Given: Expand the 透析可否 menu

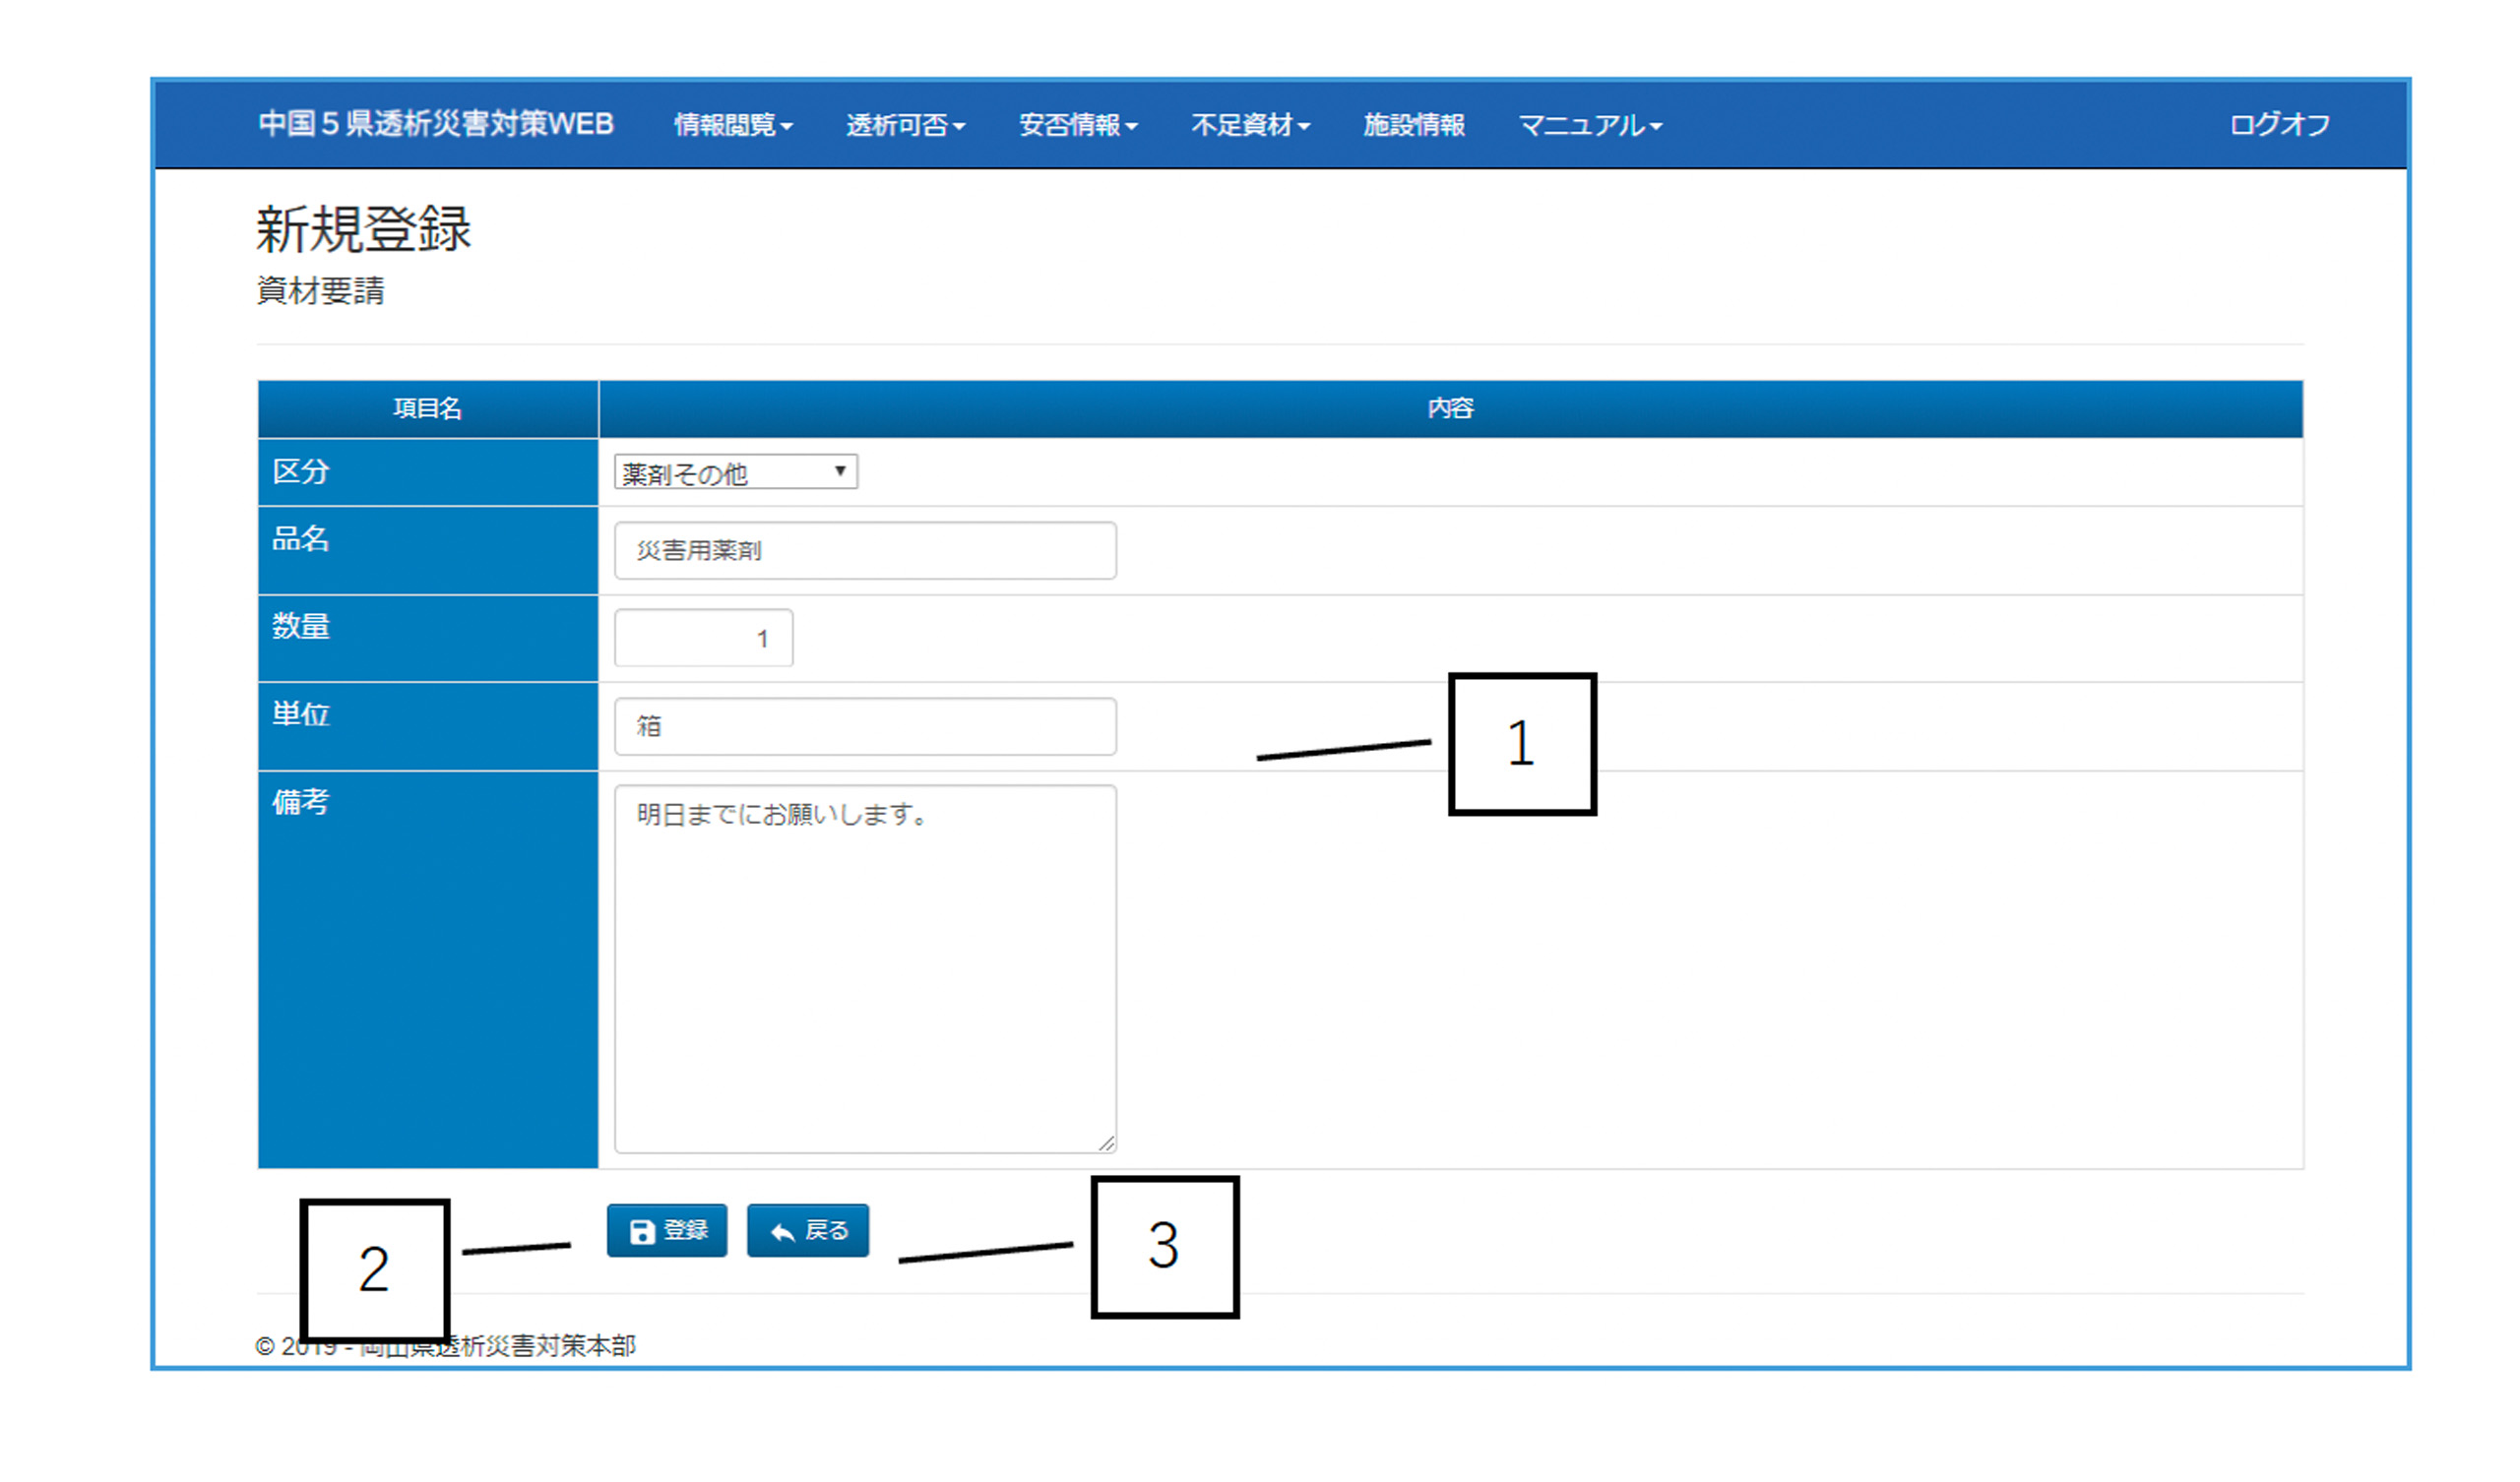Looking at the screenshot, I should [x=905, y=125].
